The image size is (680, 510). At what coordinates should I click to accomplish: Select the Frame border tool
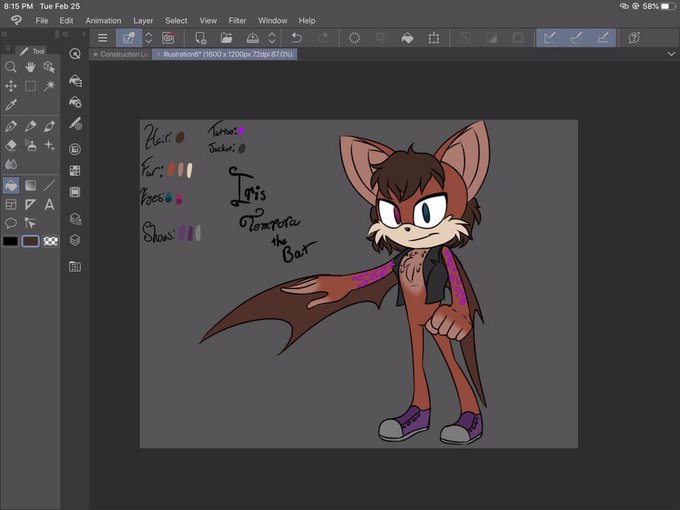(11, 204)
